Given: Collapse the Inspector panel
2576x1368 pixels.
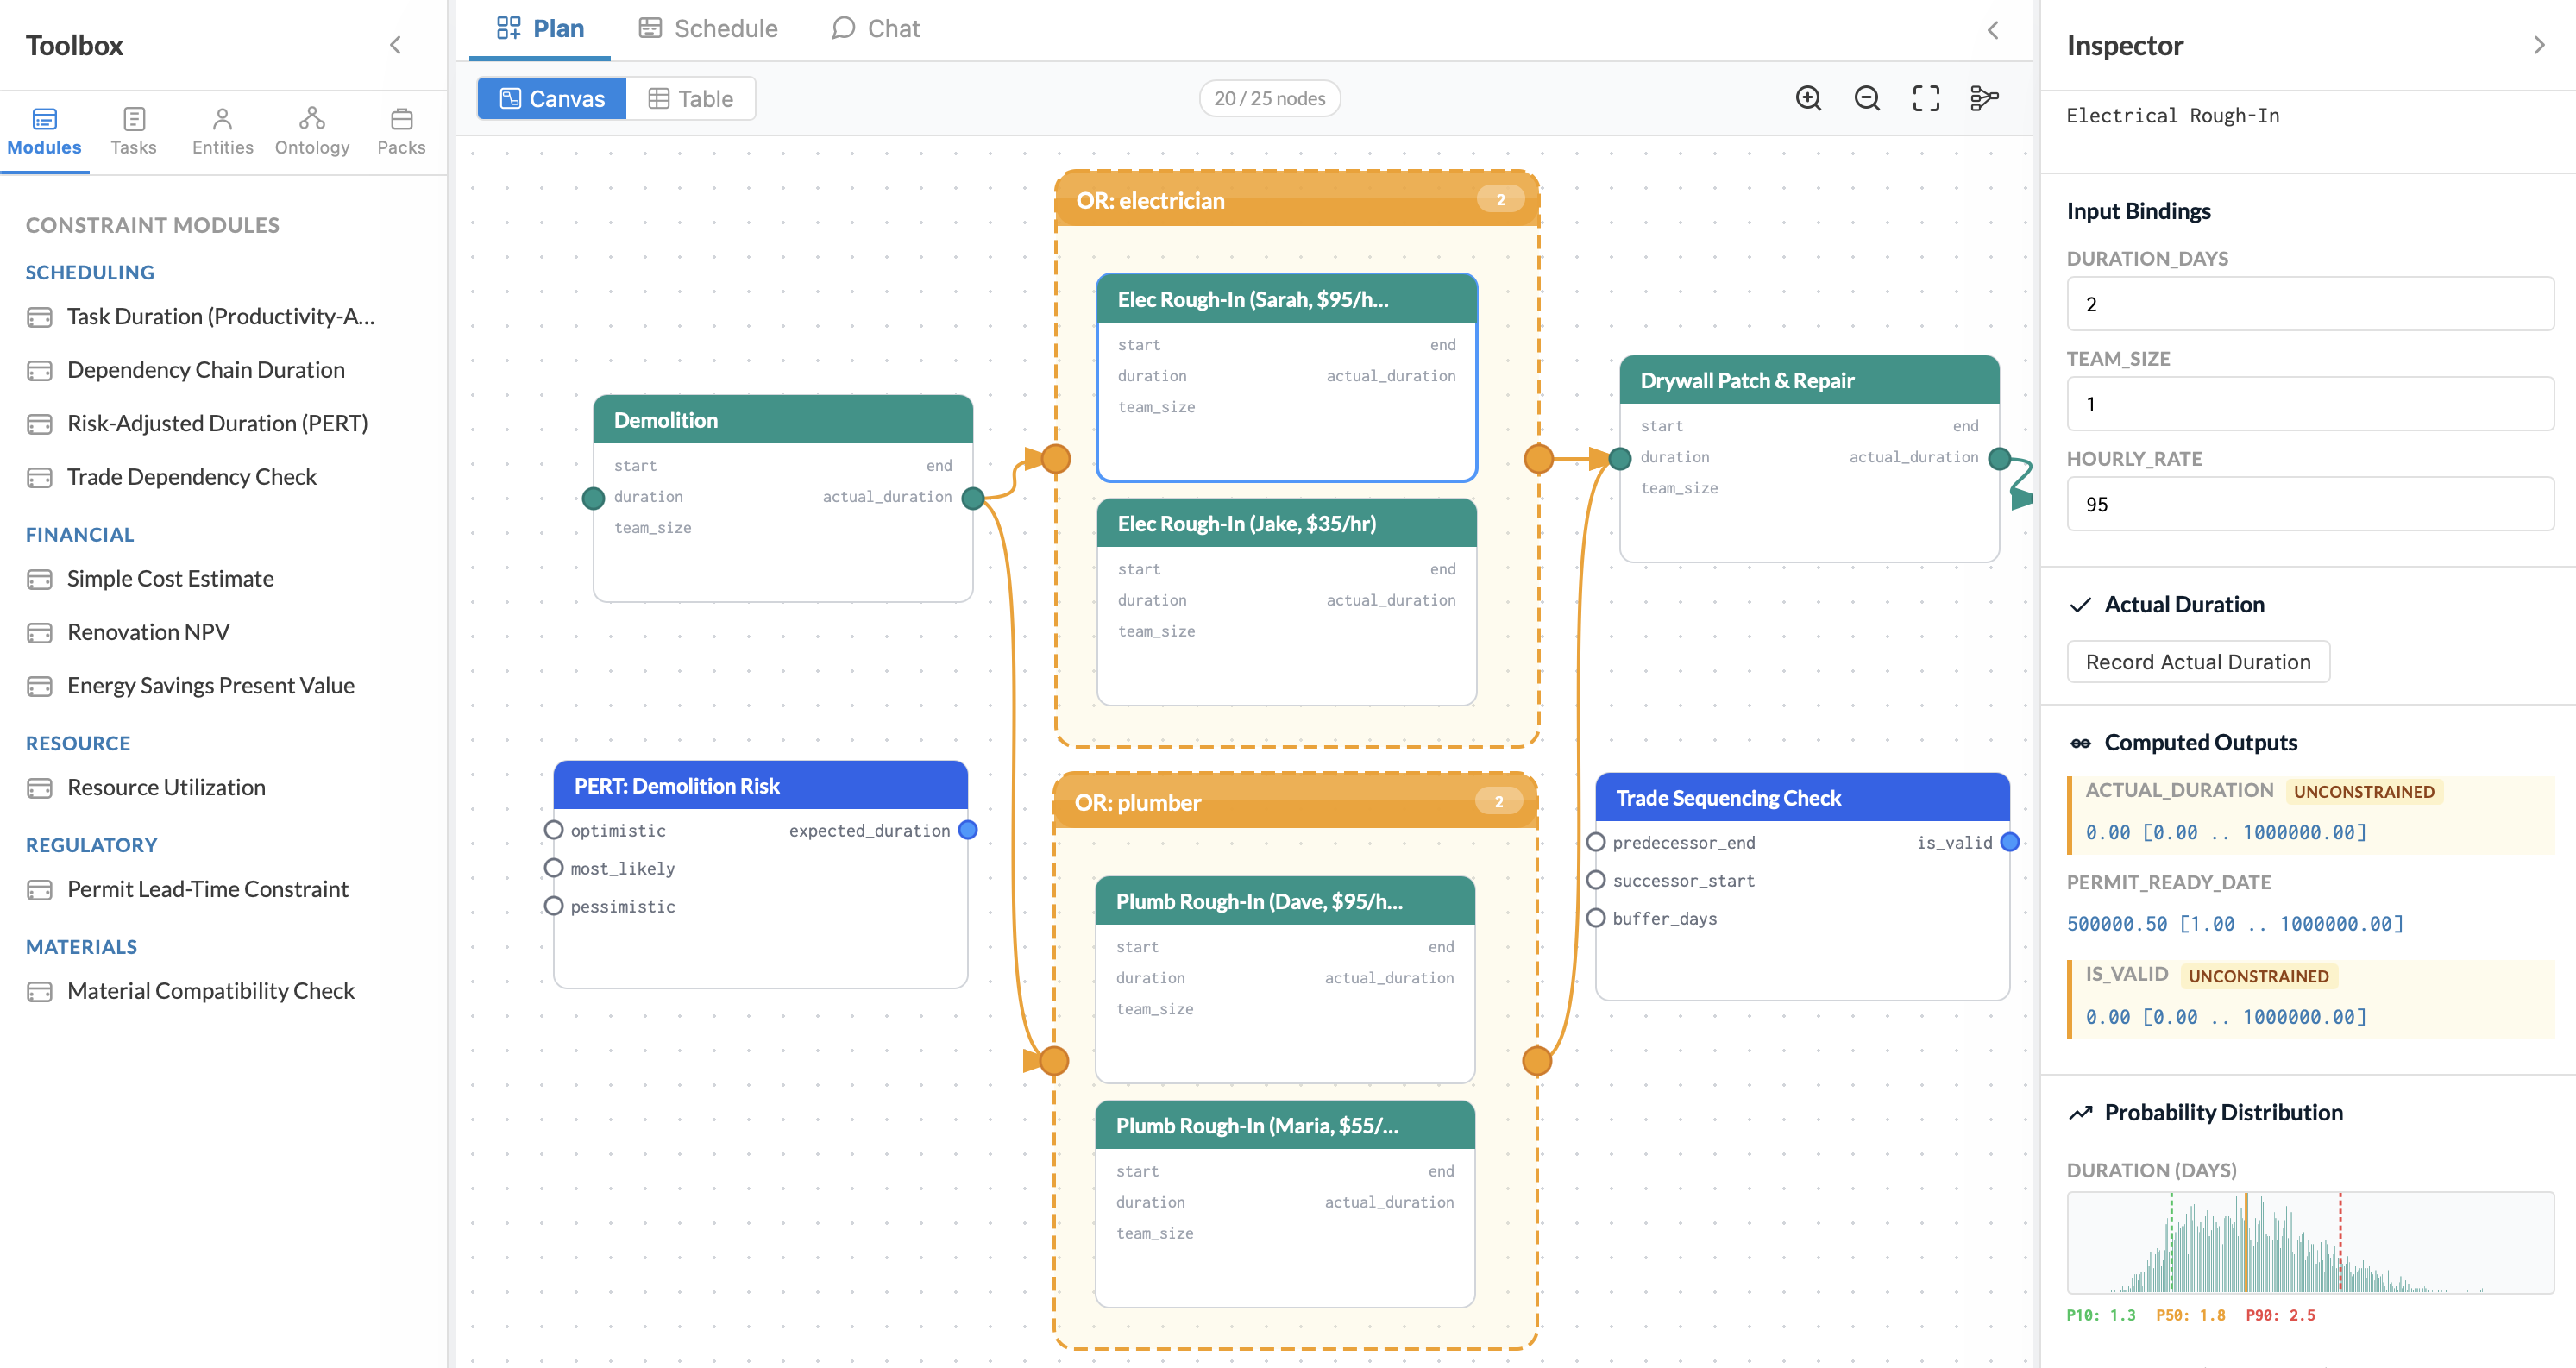Looking at the screenshot, I should [x=2539, y=44].
